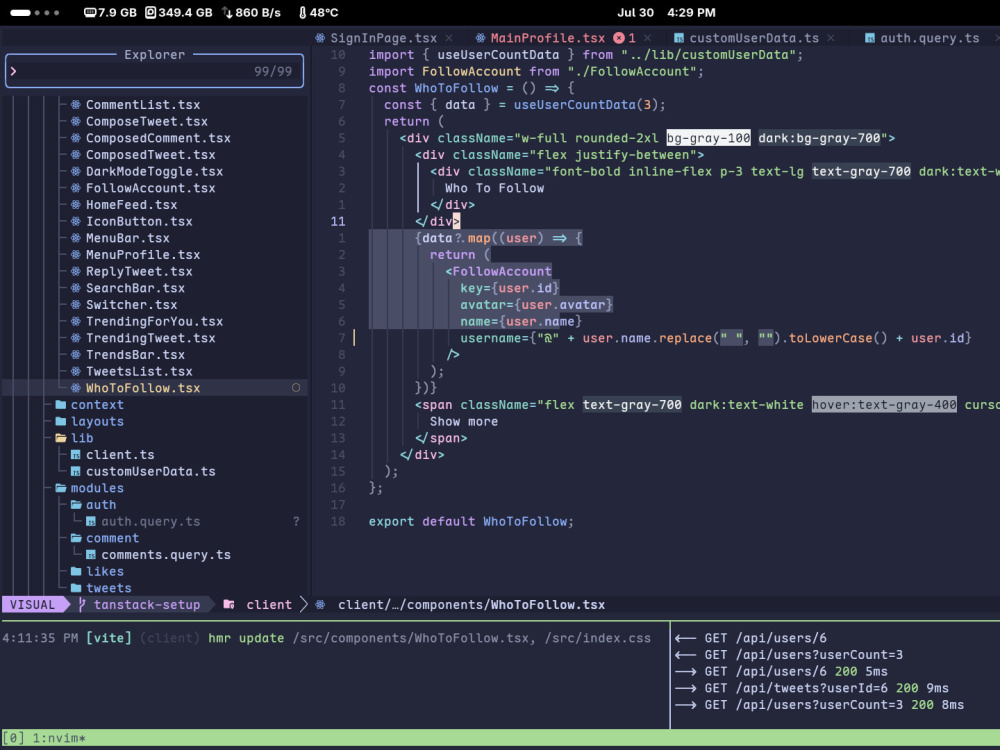Close the MainProfile.tsx tab

(648, 38)
